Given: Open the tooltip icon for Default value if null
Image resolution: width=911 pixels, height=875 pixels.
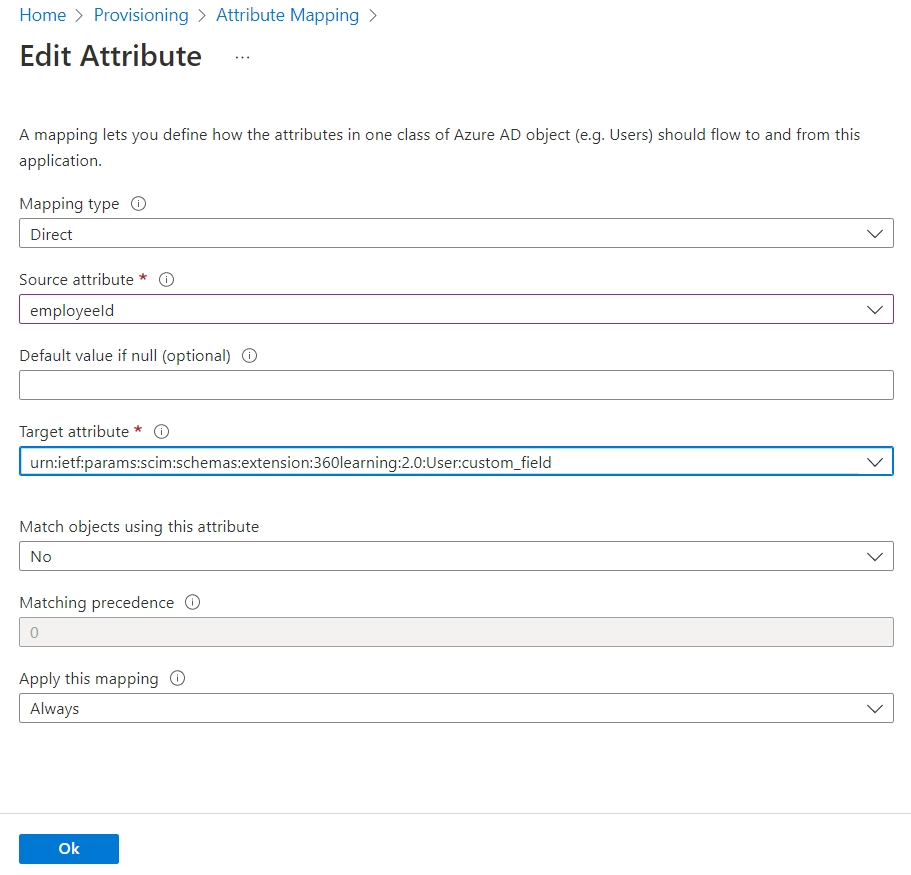Looking at the screenshot, I should (x=249, y=355).
